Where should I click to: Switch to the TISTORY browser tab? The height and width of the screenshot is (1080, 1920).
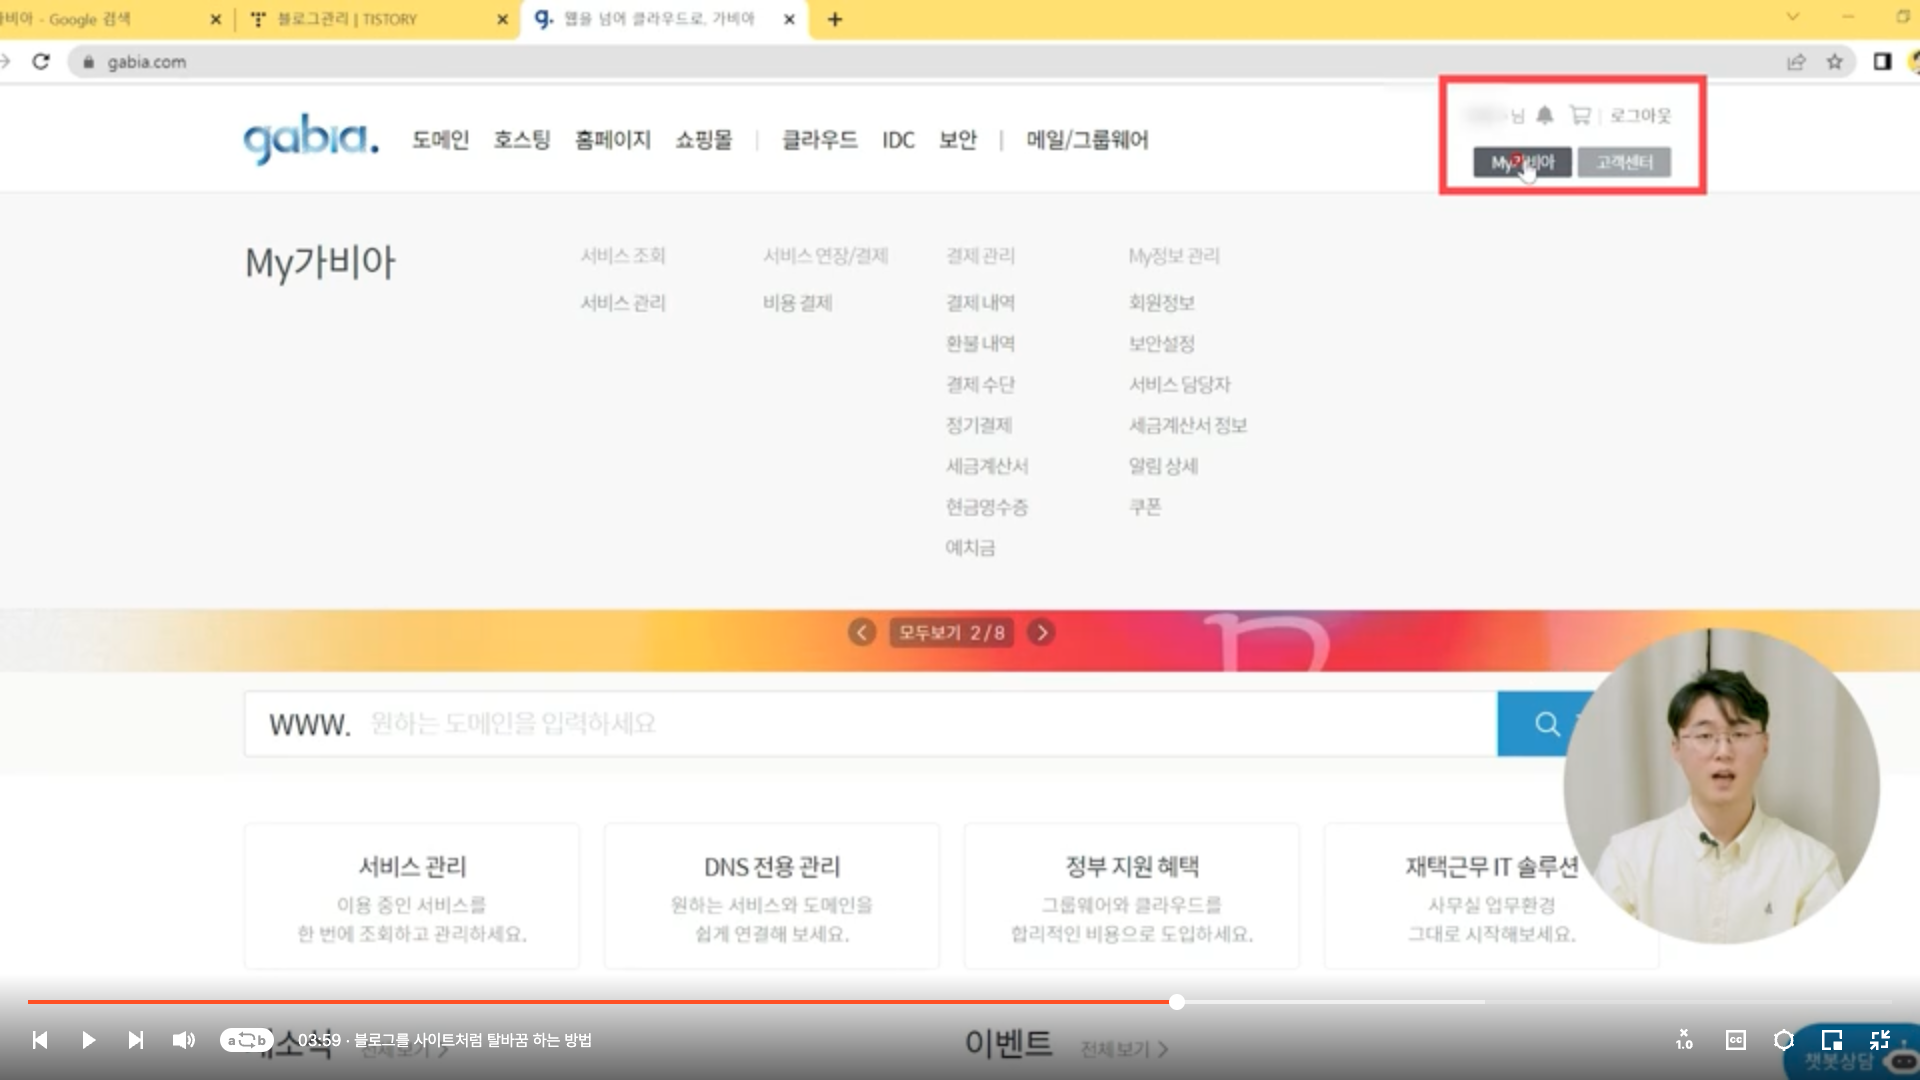pyautogui.click(x=348, y=19)
